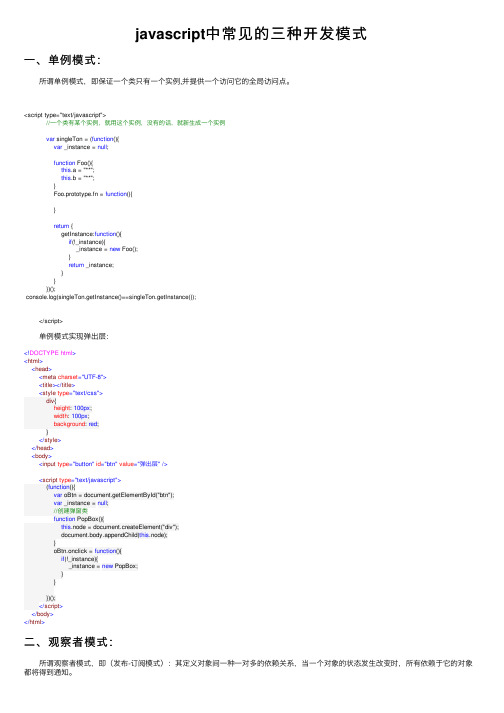Click the title "javascript中常见的三种开发模式"
This screenshot has height=713, width=504.
[x=251, y=34]
